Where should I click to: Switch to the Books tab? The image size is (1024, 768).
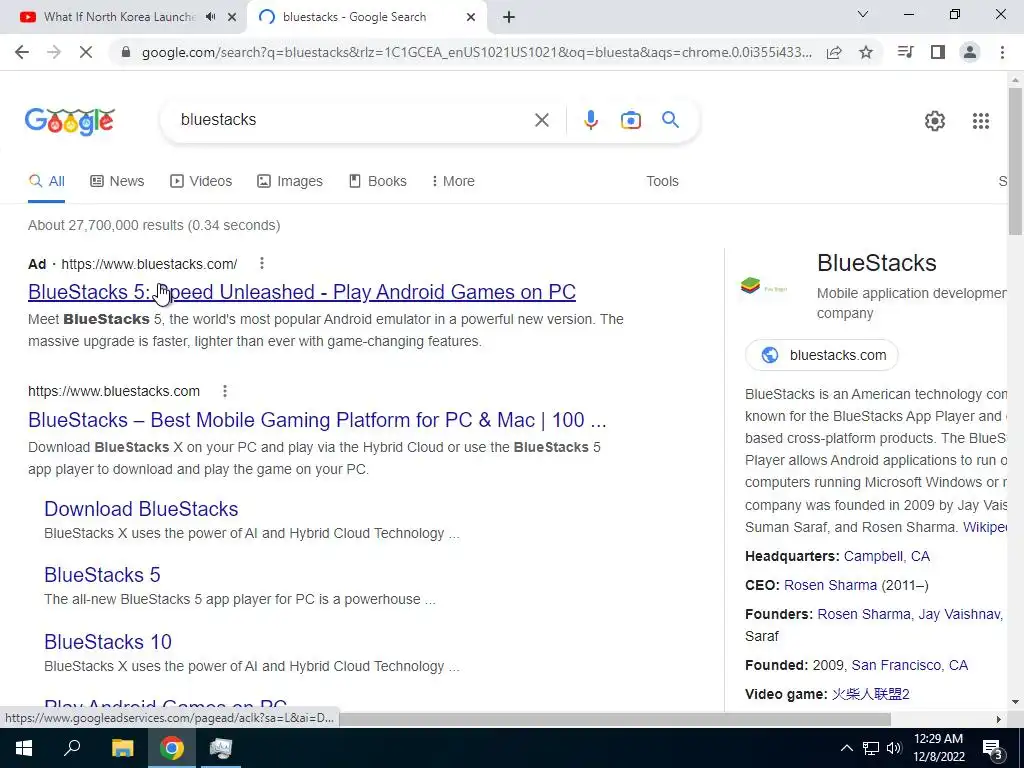378,182
